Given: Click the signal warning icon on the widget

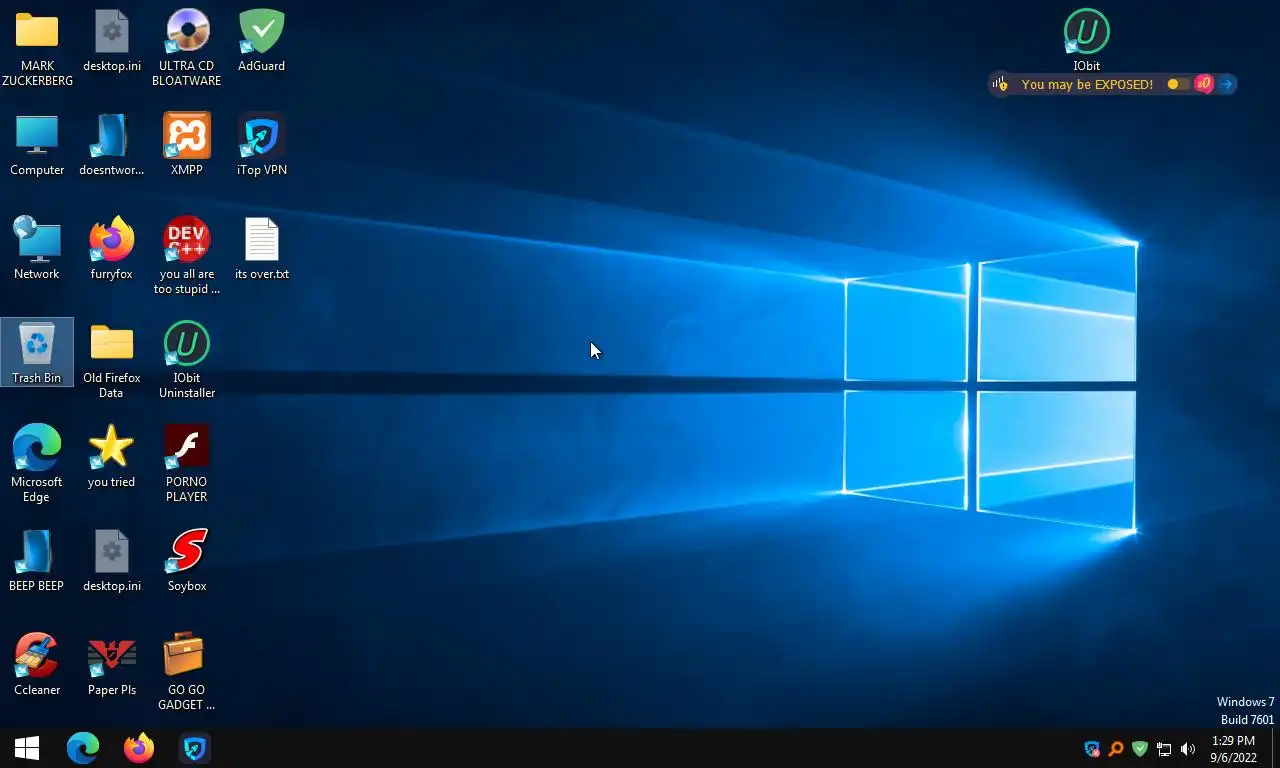Looking at the screenshot, I should [999, 84].
